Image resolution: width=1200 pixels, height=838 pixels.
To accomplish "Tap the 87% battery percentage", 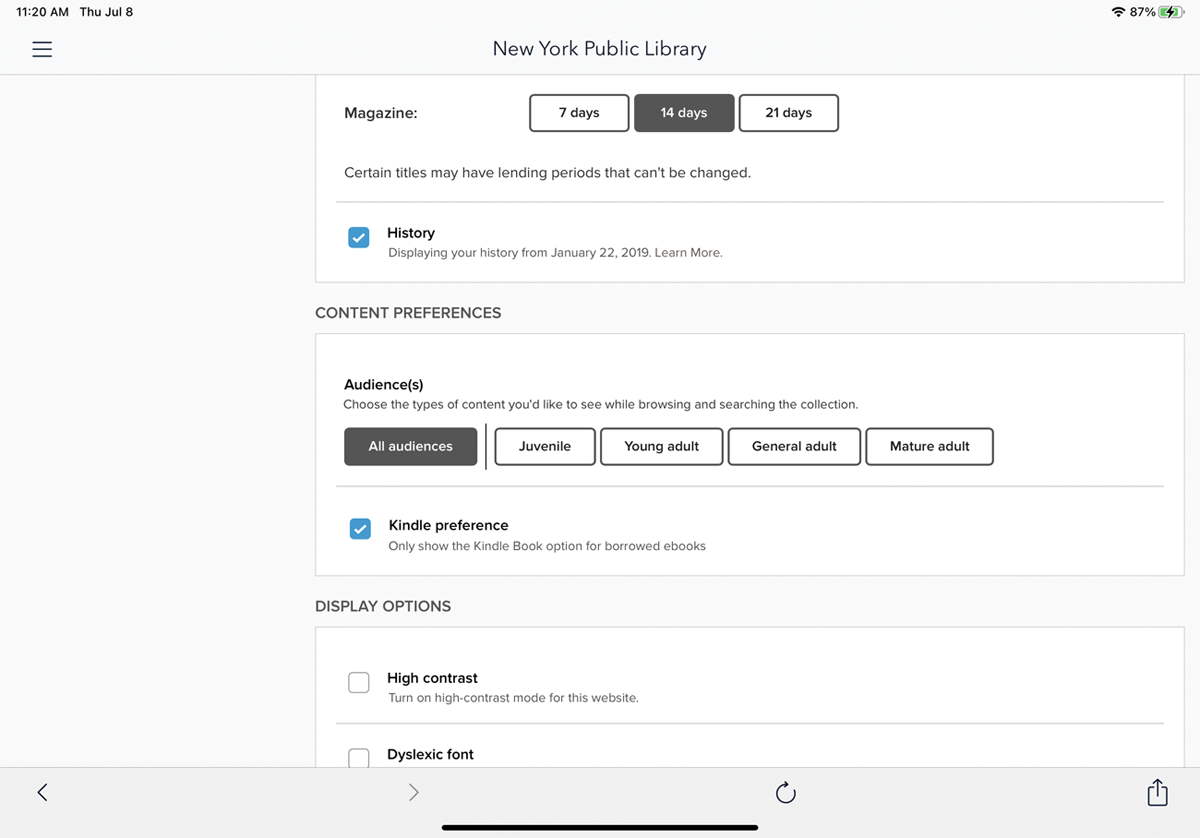I will (1142, 12).
